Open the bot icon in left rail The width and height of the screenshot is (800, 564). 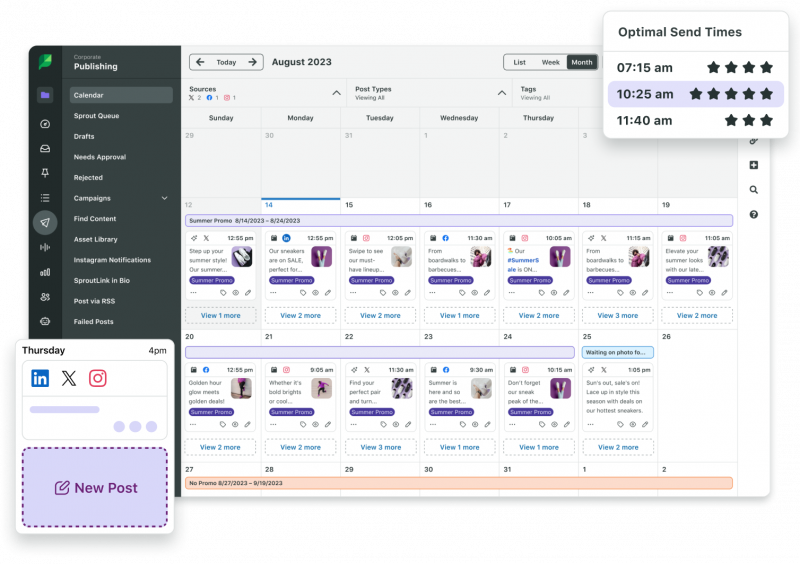point(45,321)
